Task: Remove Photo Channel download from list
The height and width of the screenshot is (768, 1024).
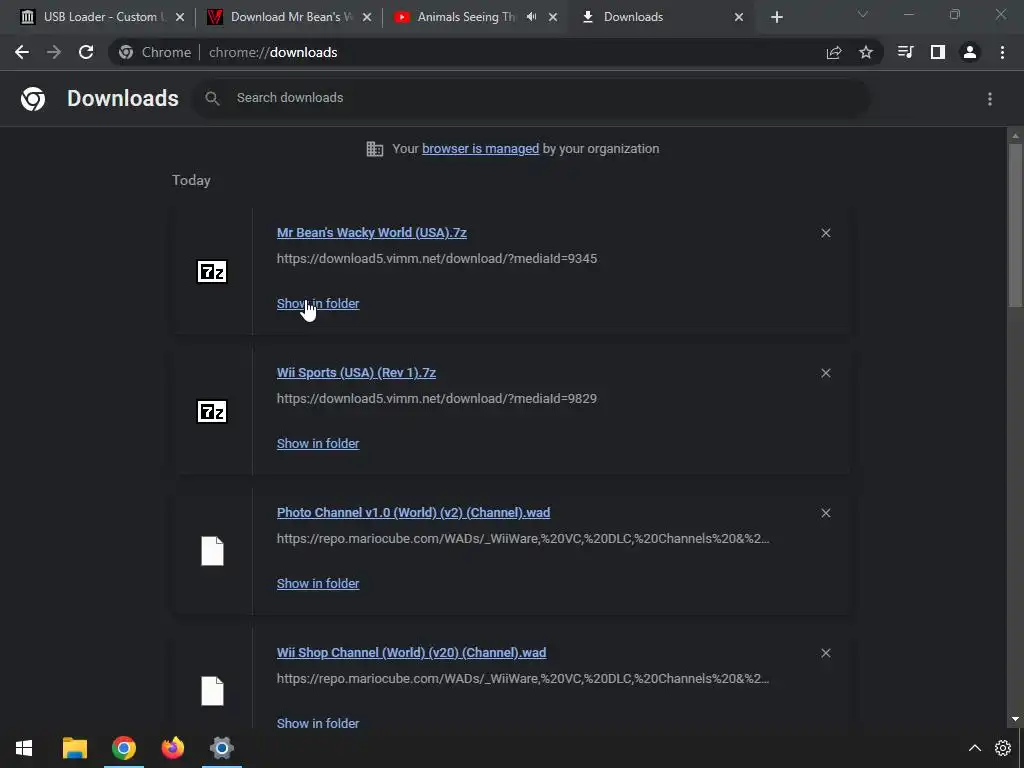Action: (825, 513)
